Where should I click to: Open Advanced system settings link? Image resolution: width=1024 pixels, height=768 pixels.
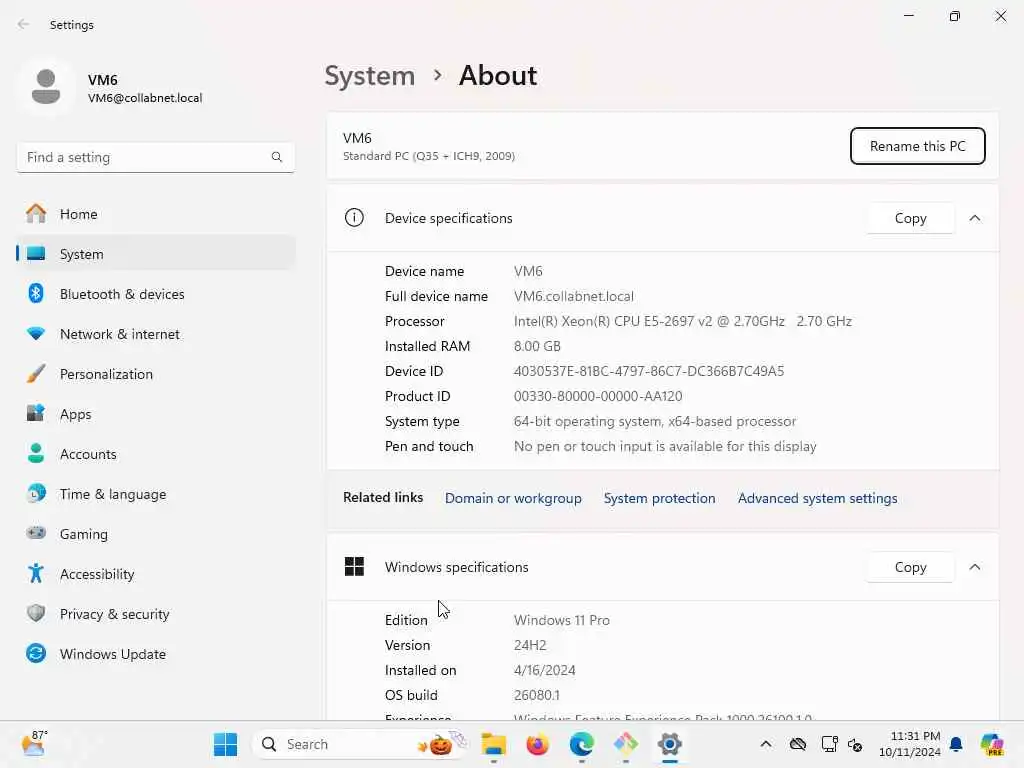coord(818,498)
